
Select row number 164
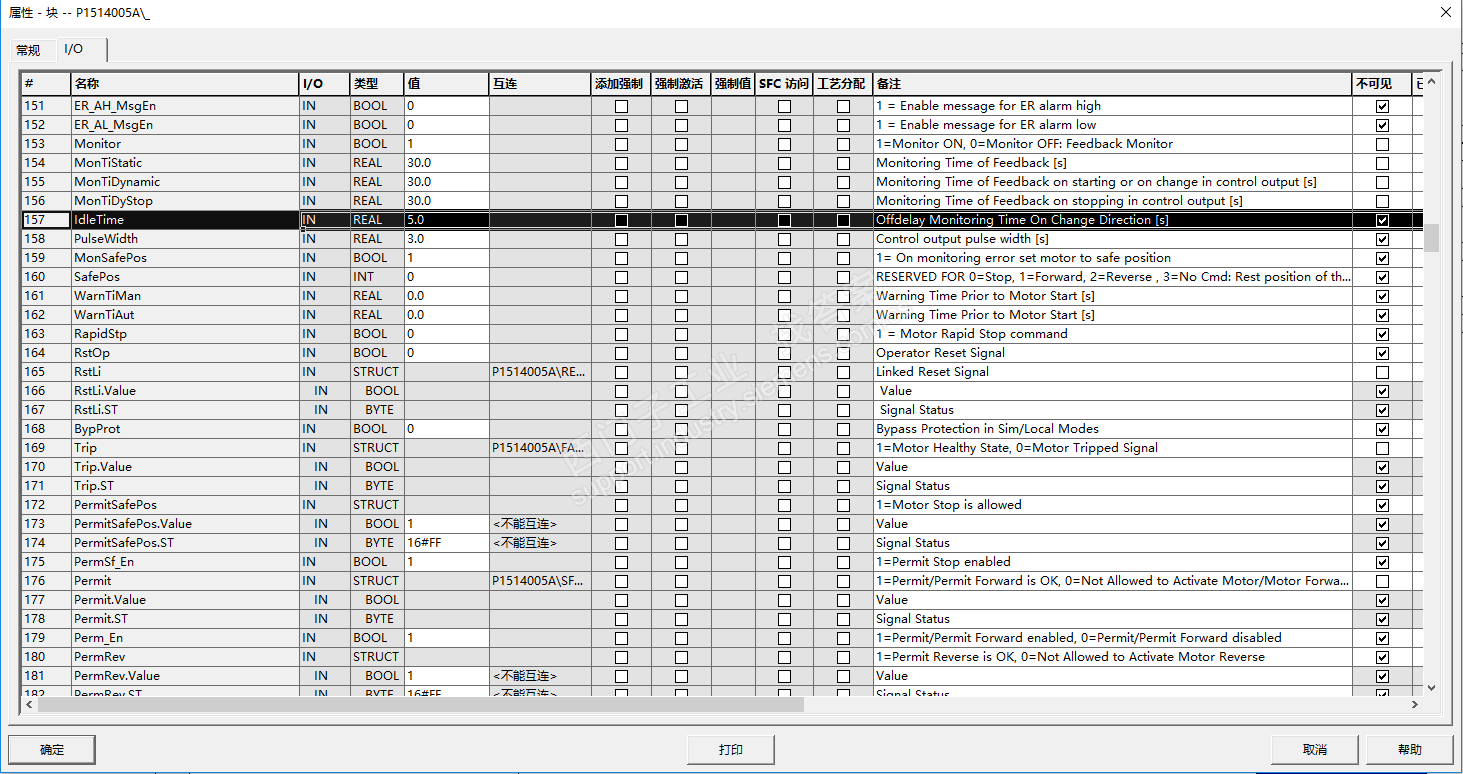point(46,353)
